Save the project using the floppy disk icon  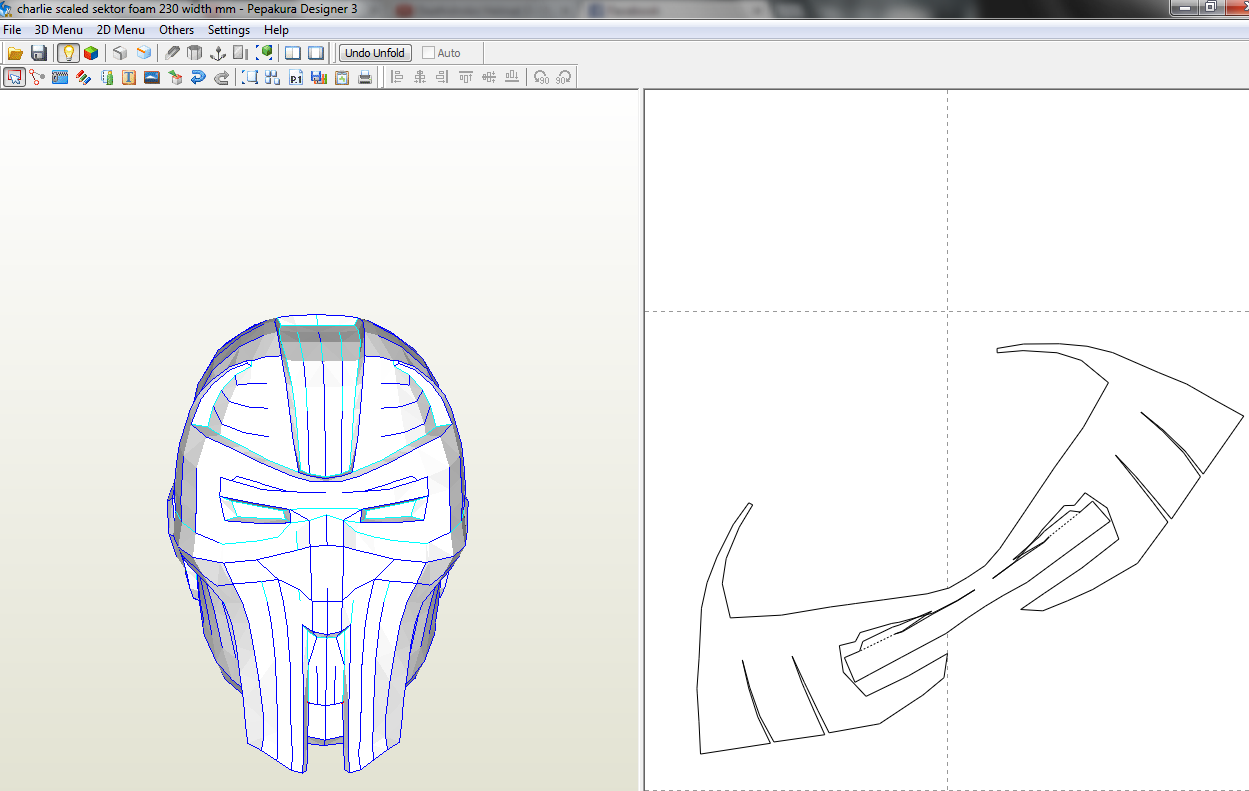pyautogui.click(x=39, y=53)
